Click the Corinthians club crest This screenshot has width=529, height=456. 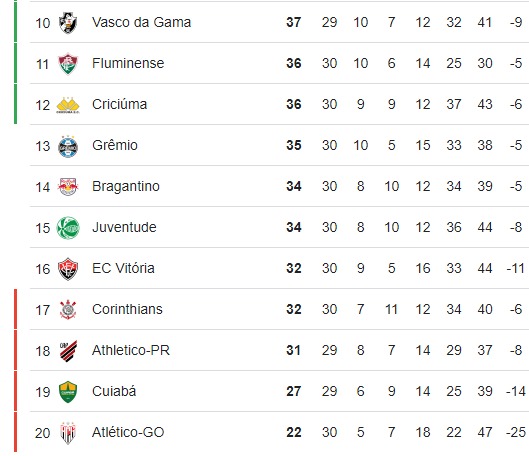(68, 310)
